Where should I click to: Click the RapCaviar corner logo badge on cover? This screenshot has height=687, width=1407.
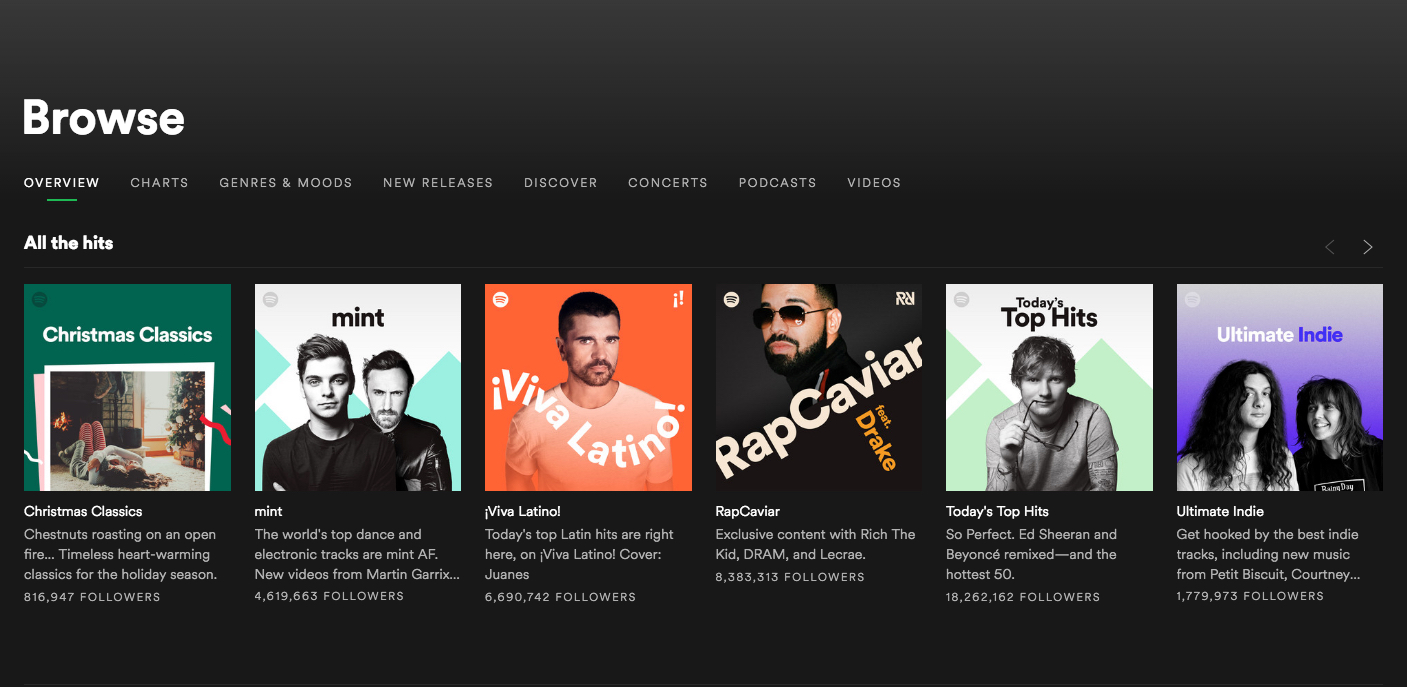coord(905,298)
